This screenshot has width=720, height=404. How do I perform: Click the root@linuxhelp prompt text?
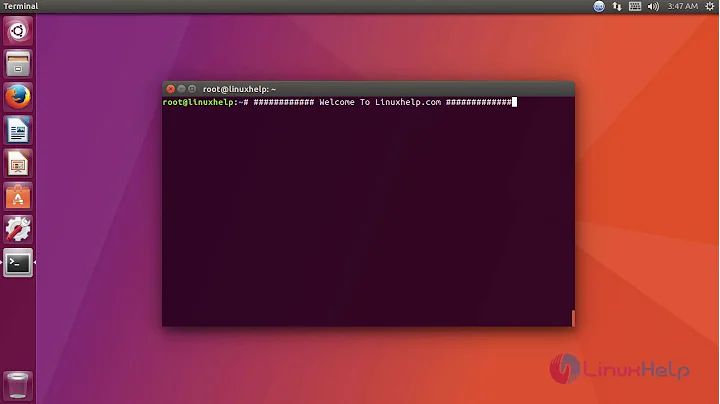click(205, 102)
